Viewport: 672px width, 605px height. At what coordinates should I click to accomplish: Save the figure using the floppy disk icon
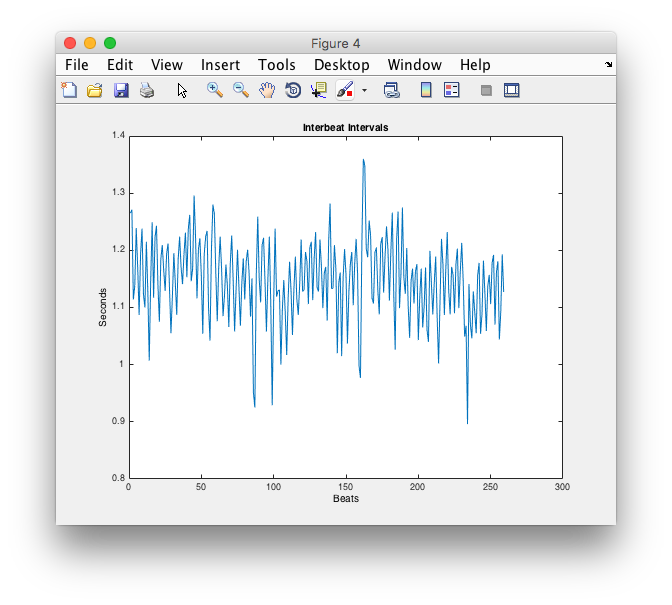point(121,90)
